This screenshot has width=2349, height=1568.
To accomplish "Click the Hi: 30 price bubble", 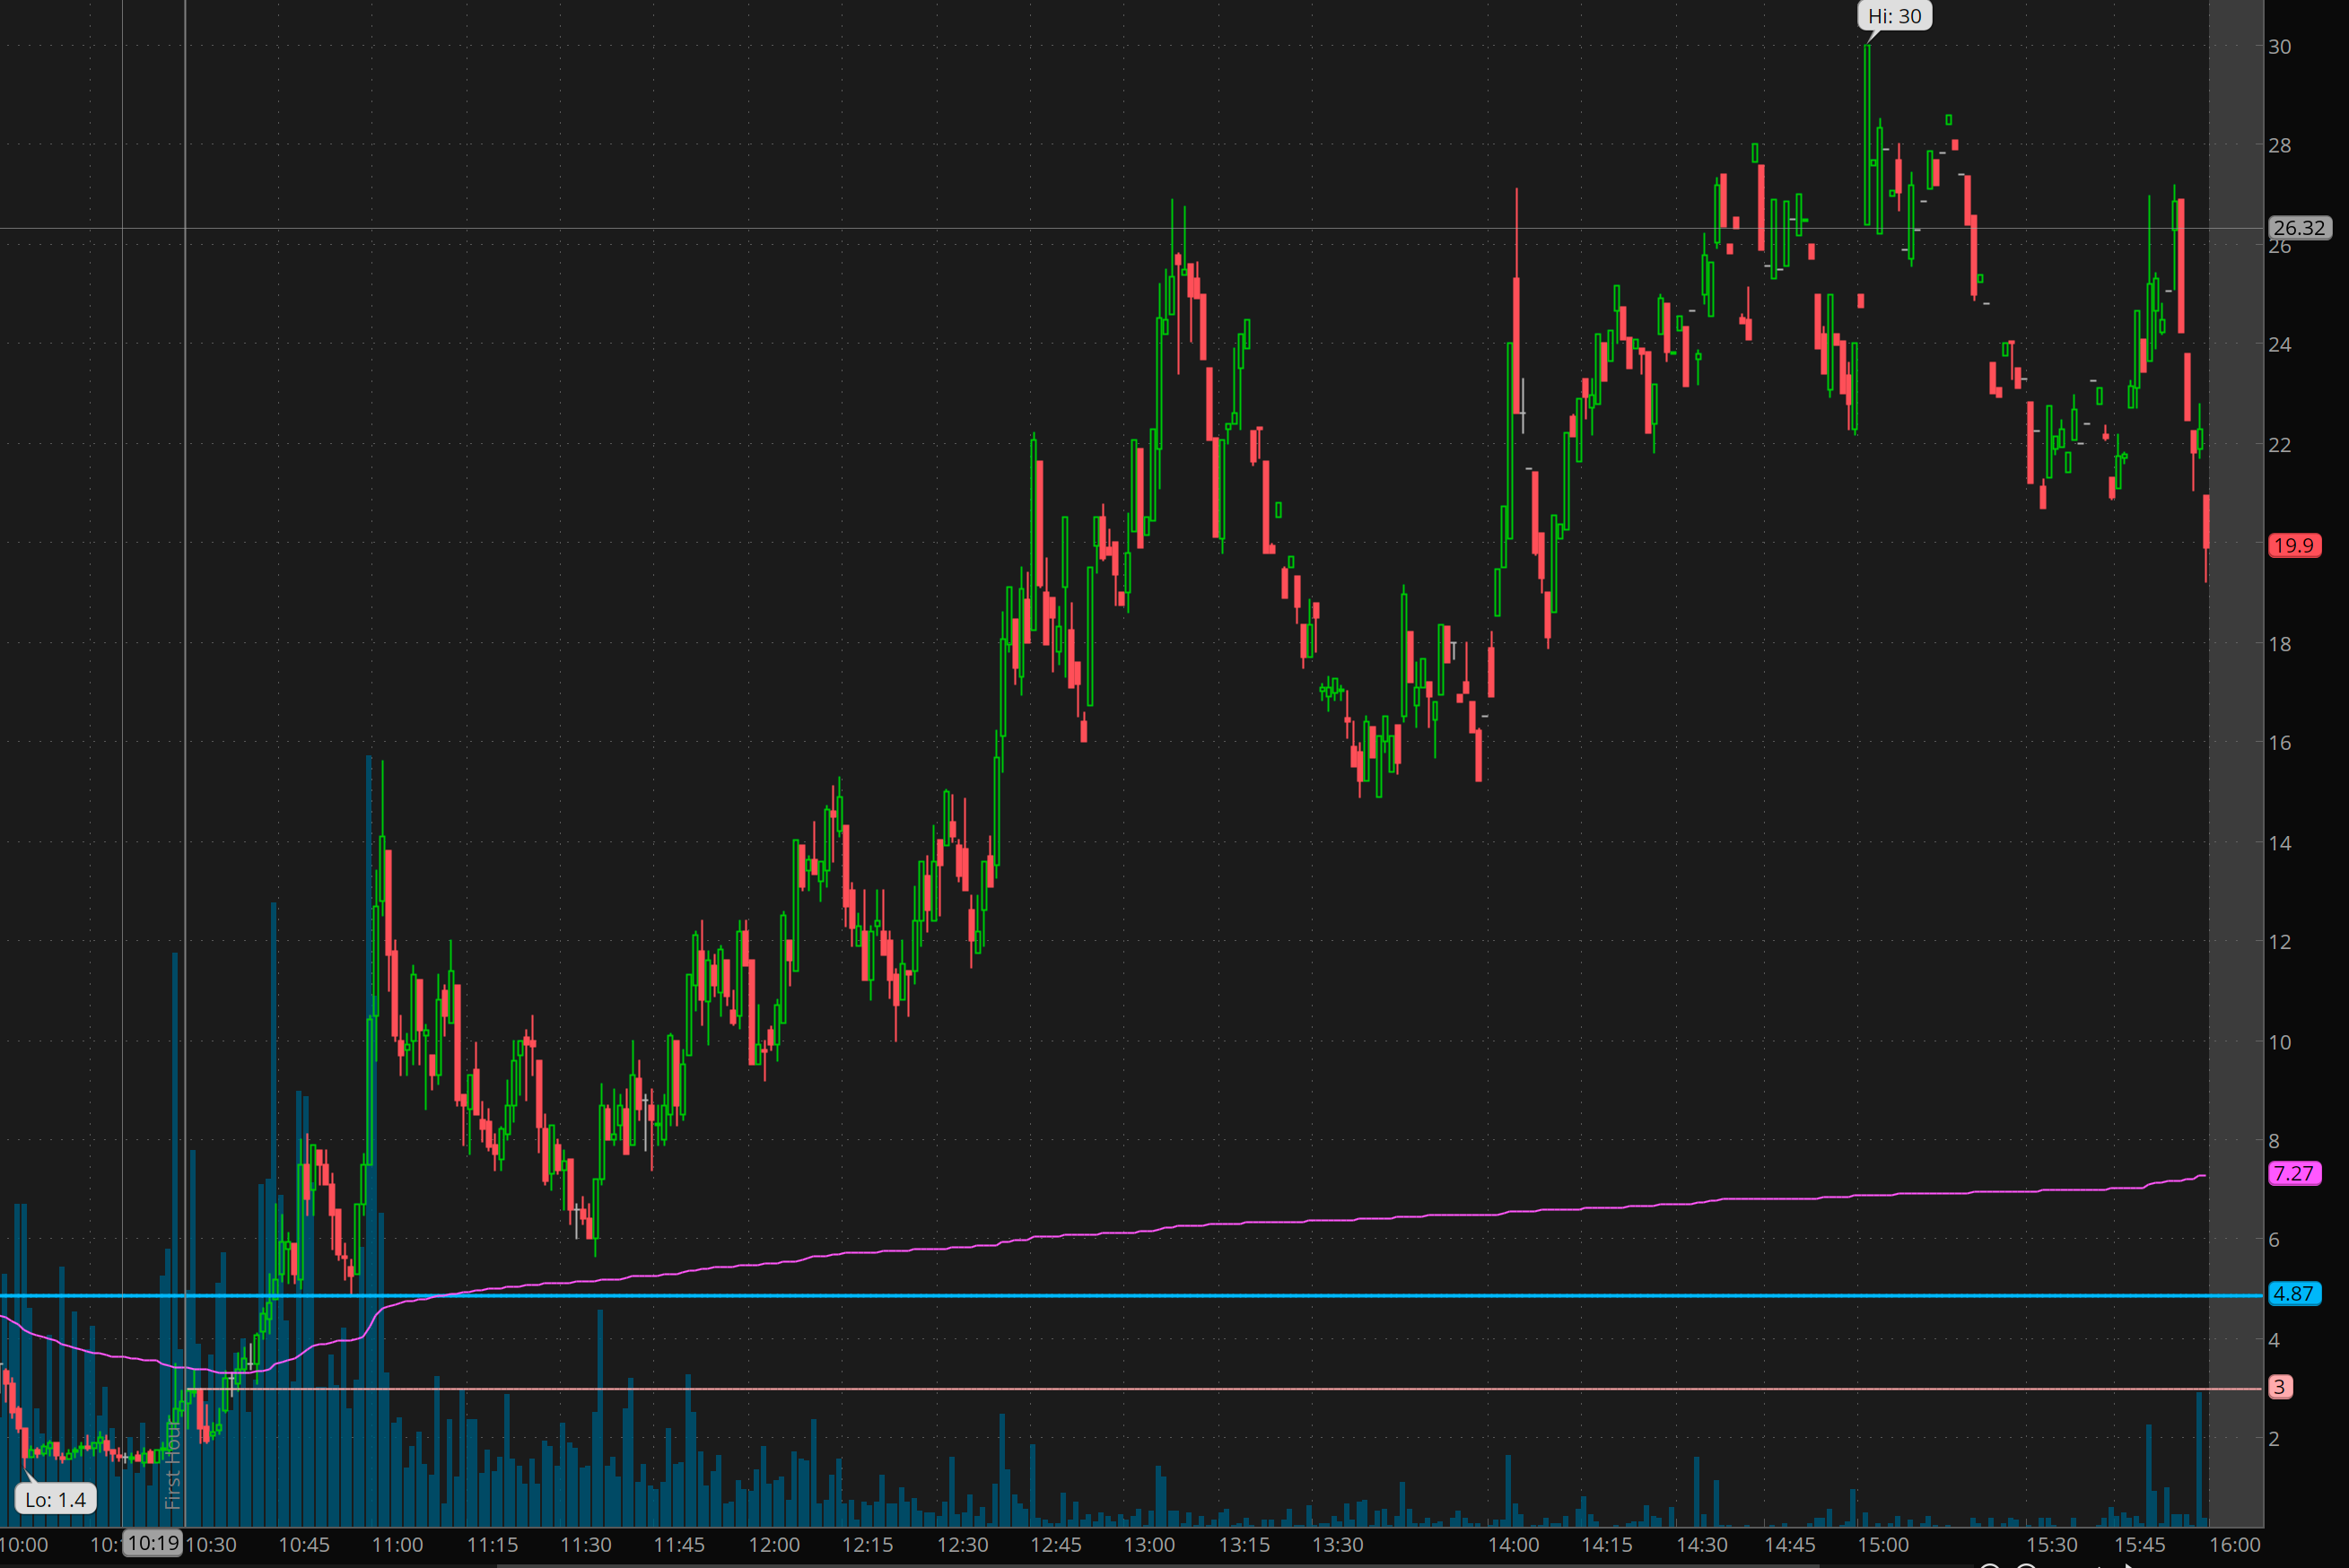I will click(1894, 16).
